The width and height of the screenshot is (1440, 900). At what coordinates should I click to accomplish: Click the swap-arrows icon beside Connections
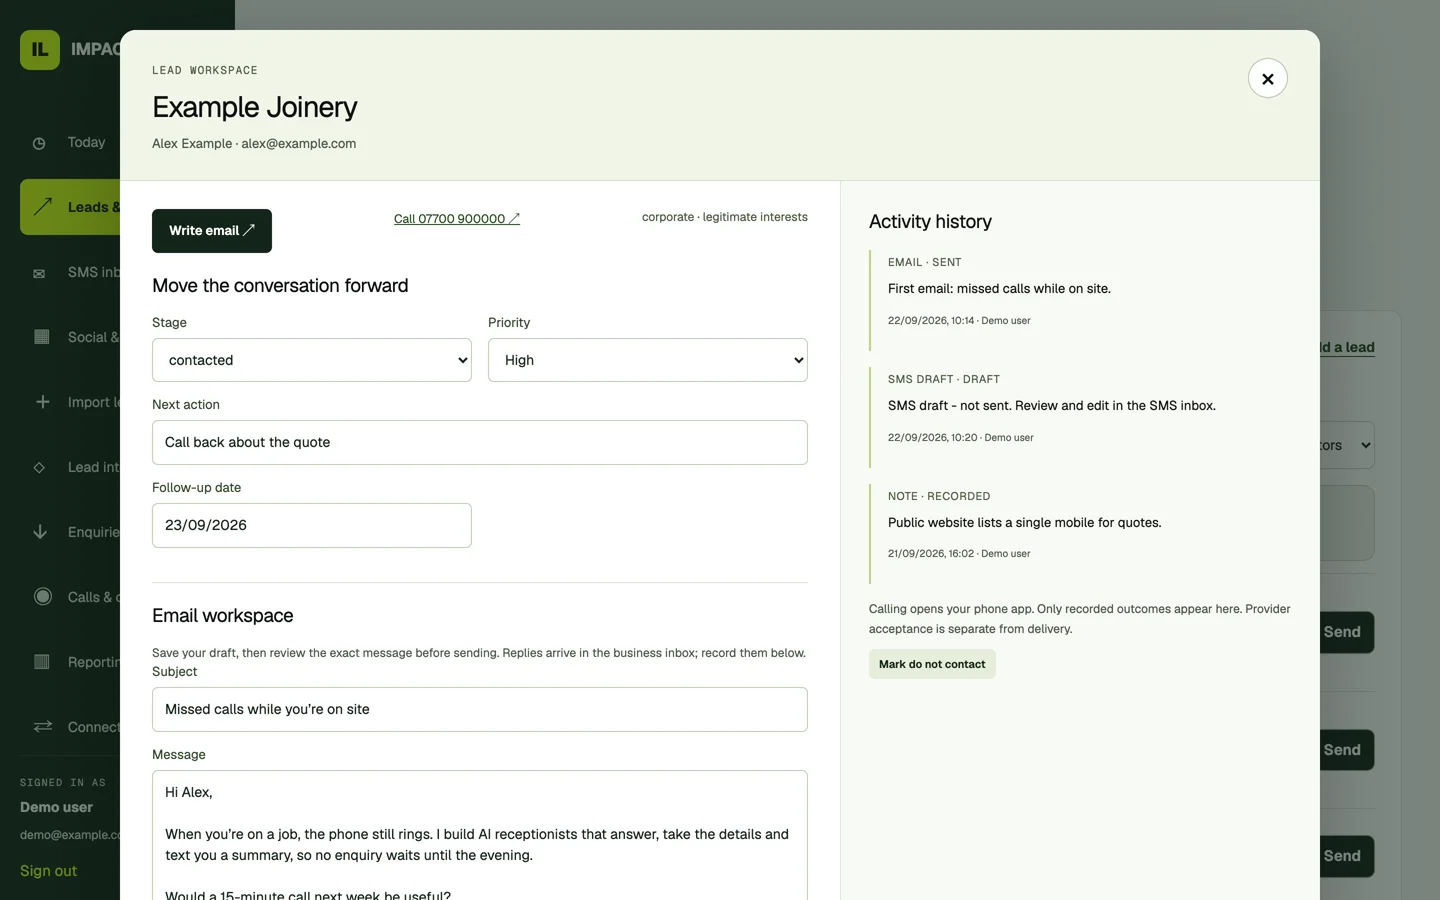(x=42, y=726)
